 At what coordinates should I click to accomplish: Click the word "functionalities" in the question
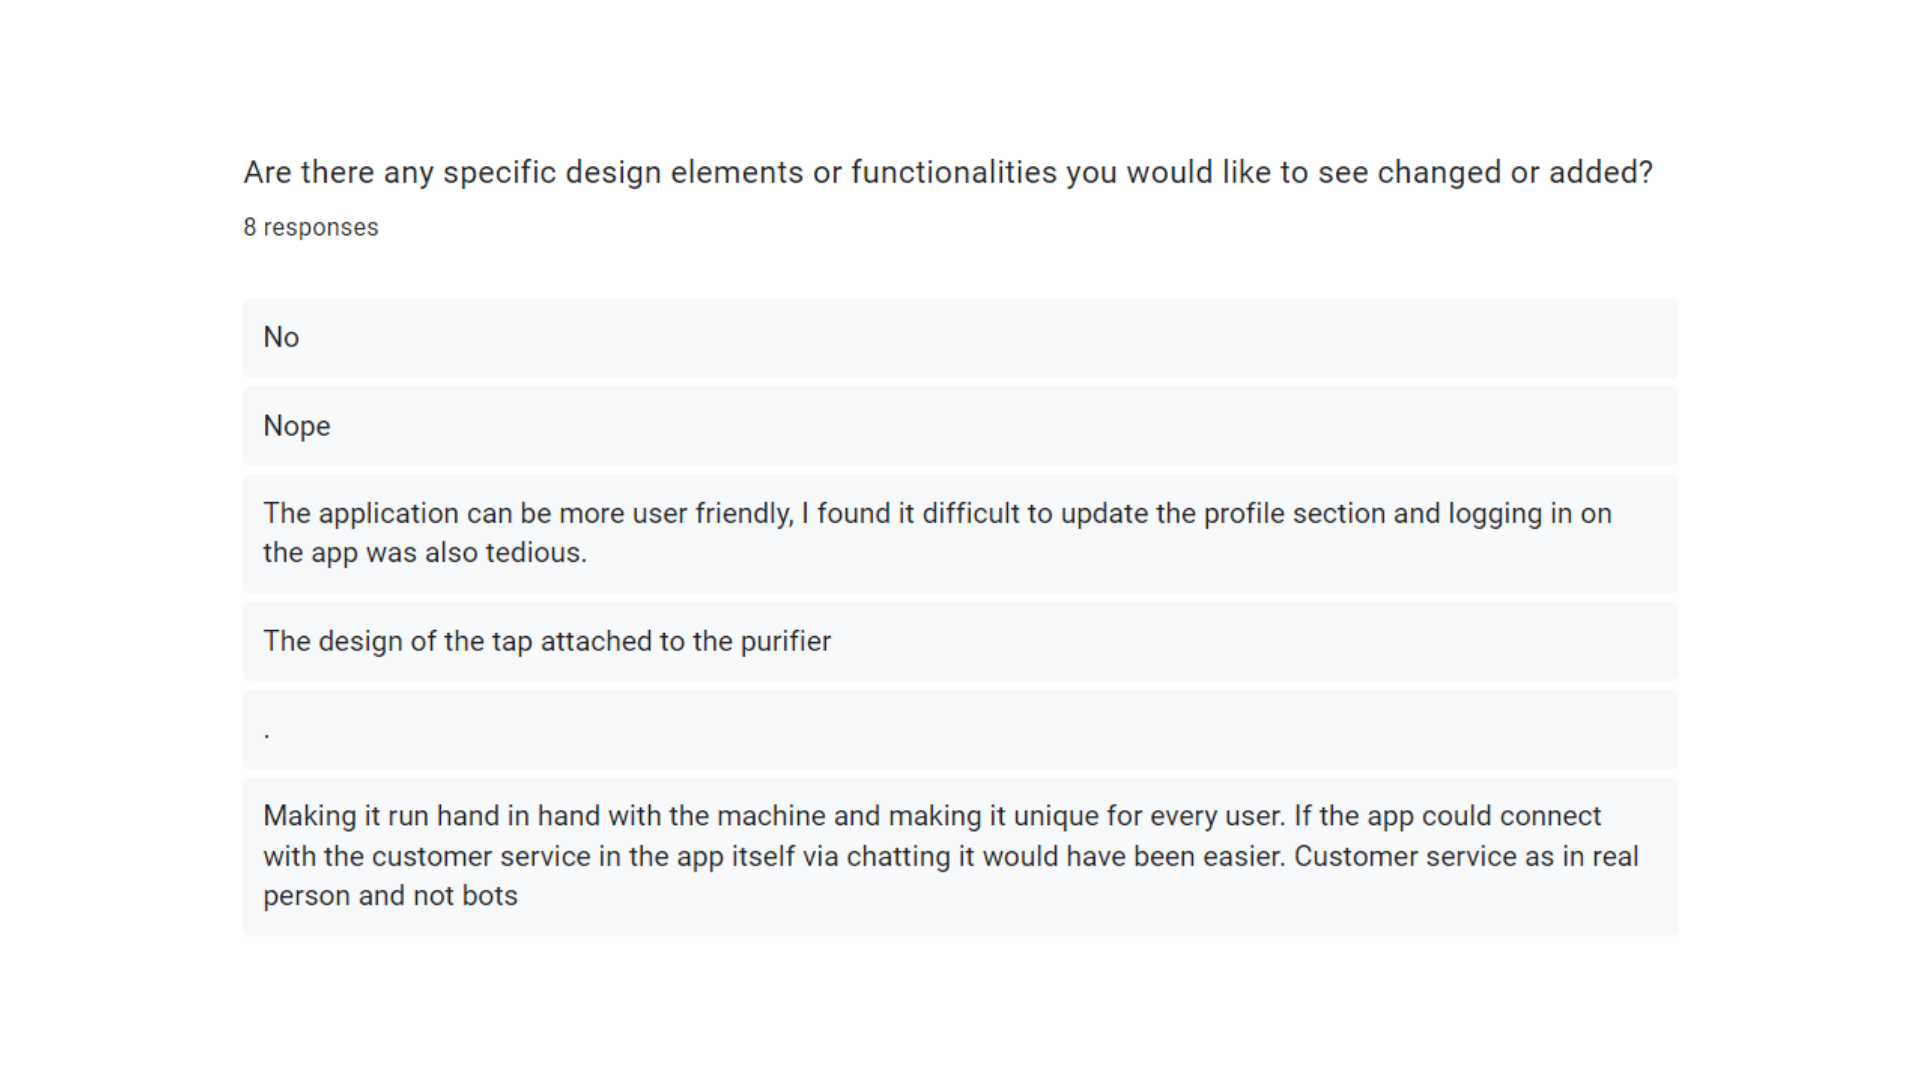953,173
